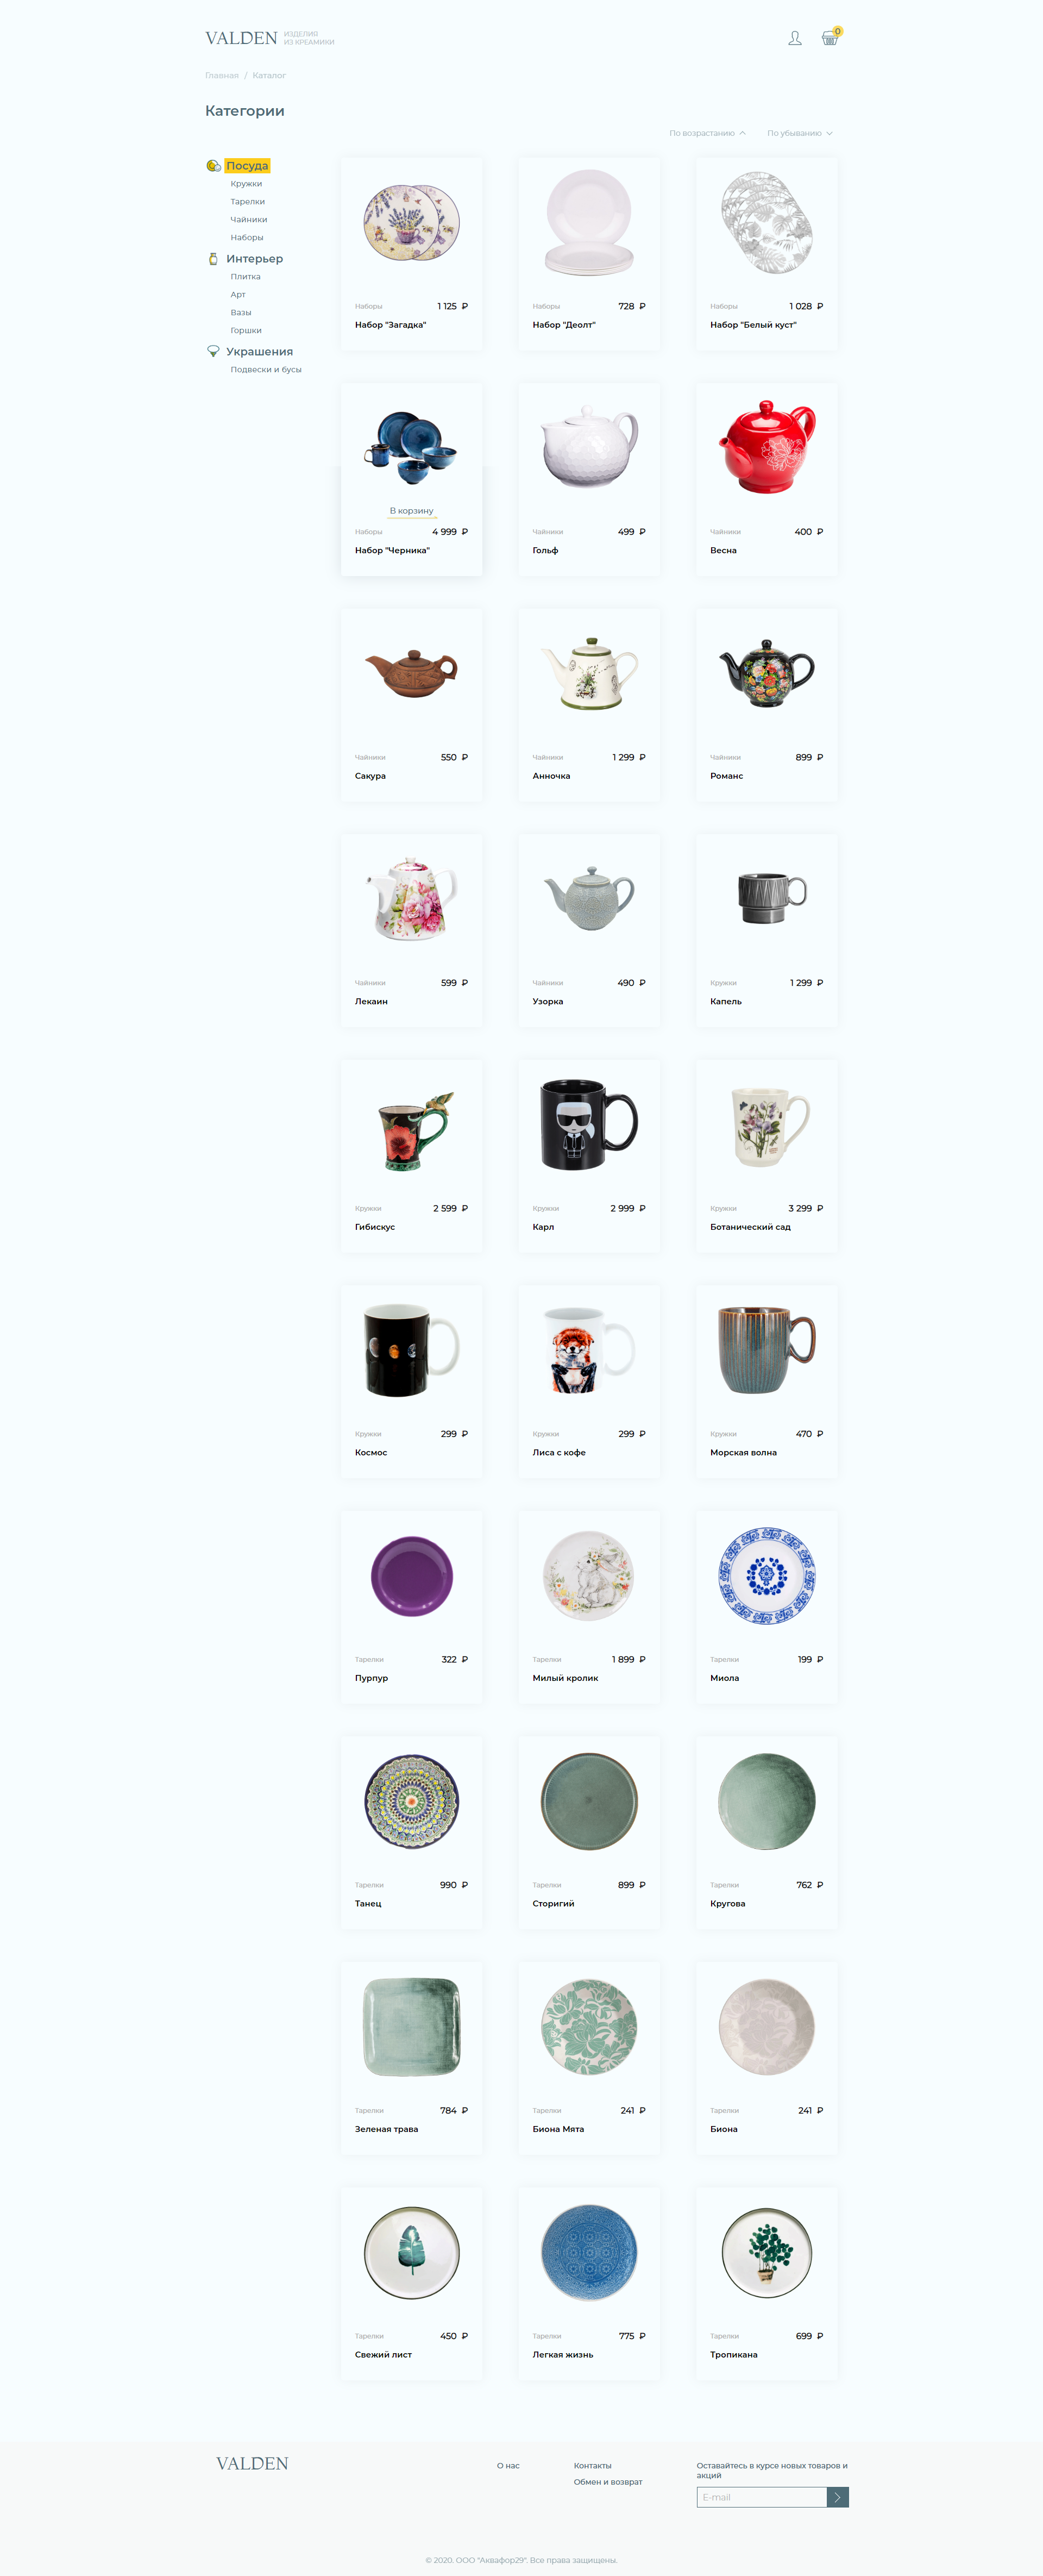1043x2576 pixels.
Task: Go to Главная breadcrumb link
Action: click(x=222, y=76)
